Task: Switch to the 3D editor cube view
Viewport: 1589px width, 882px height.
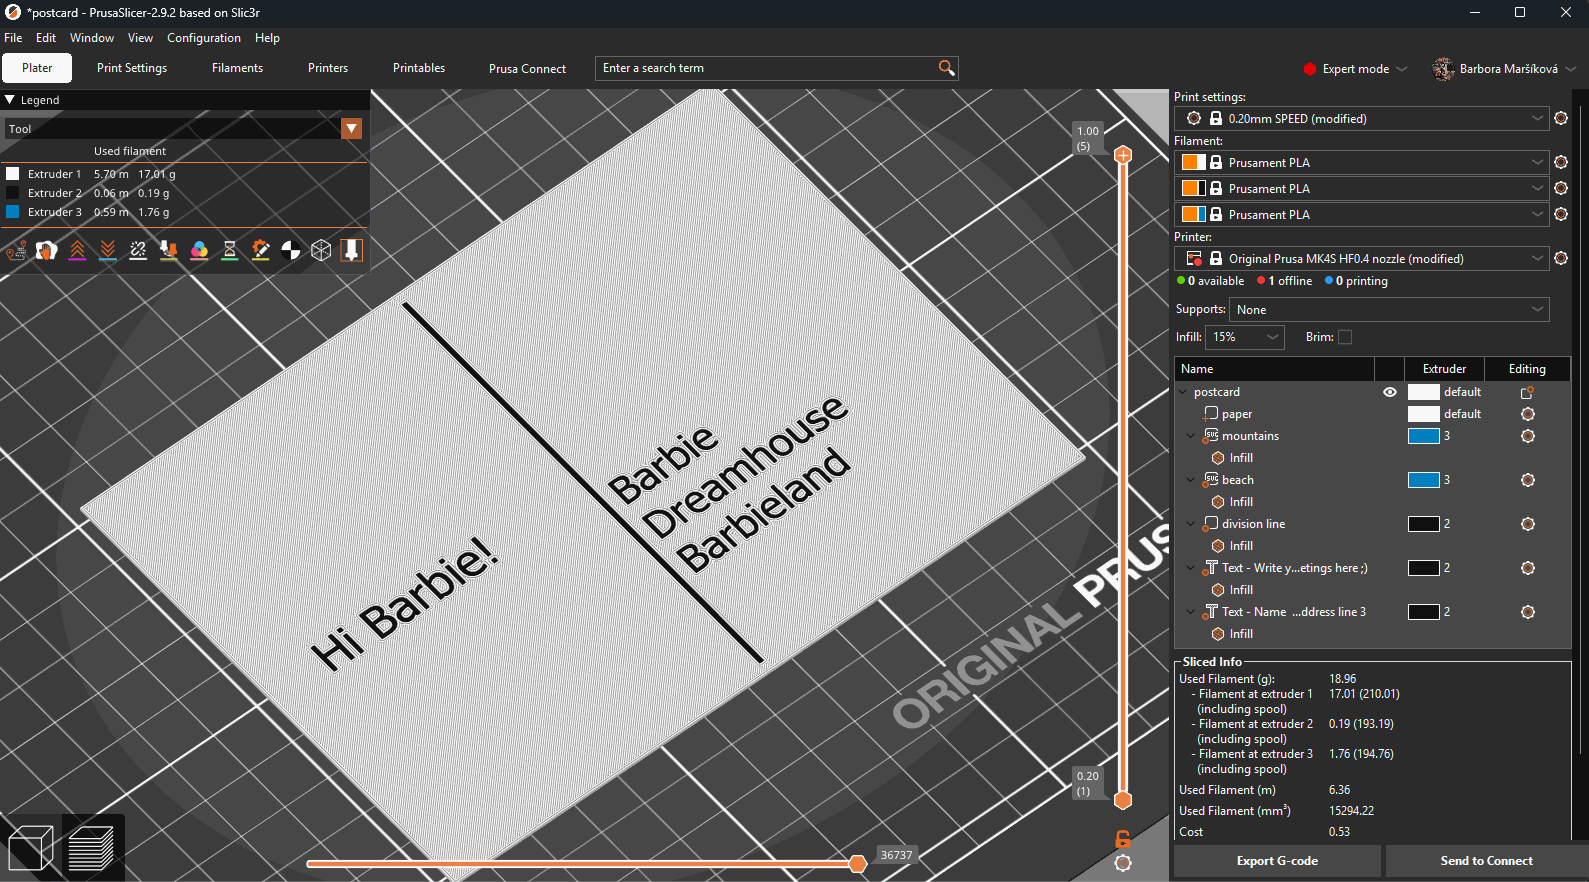Action: (30, 849)
